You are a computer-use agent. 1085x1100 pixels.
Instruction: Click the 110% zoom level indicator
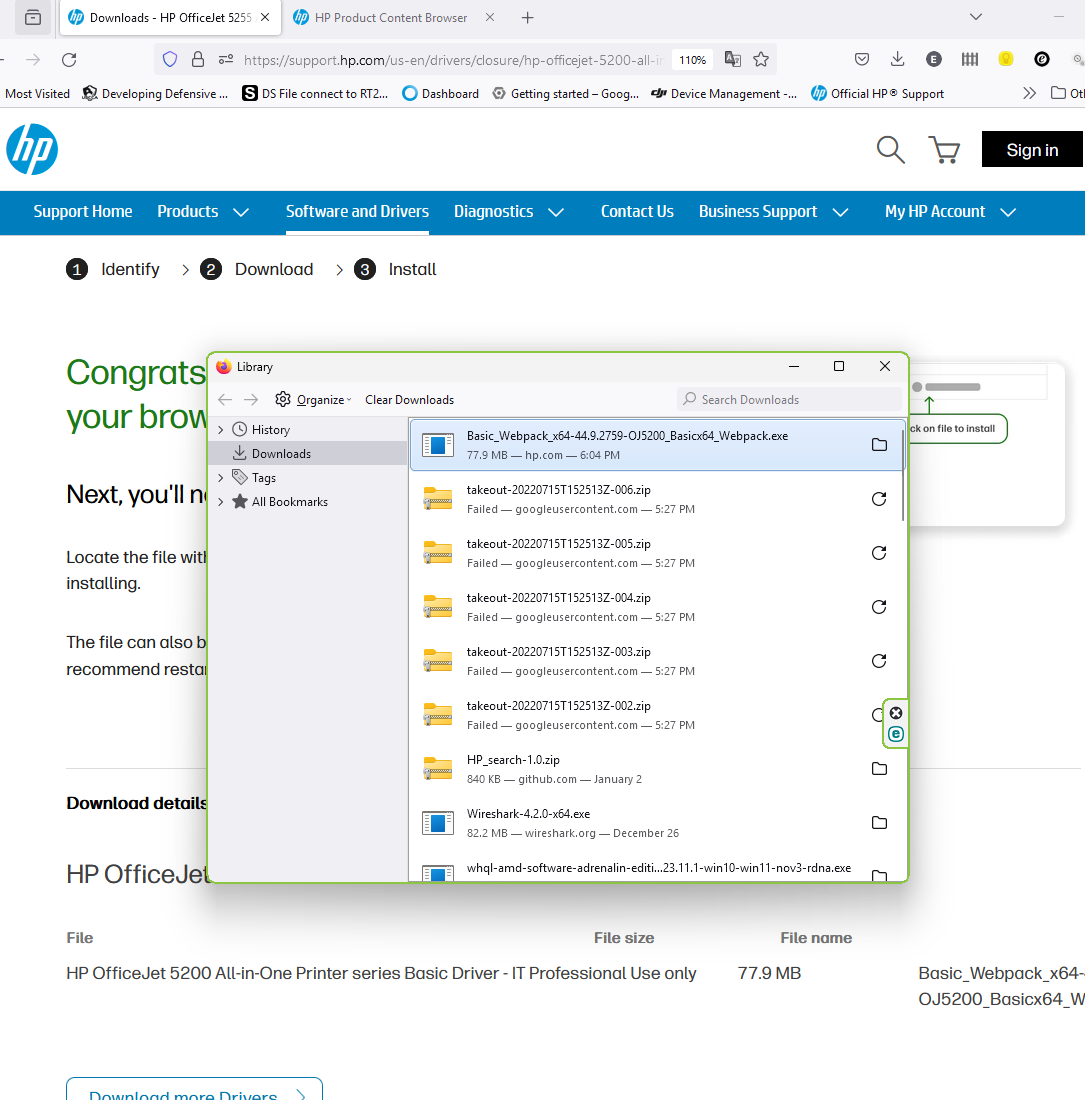click(692, 60)
